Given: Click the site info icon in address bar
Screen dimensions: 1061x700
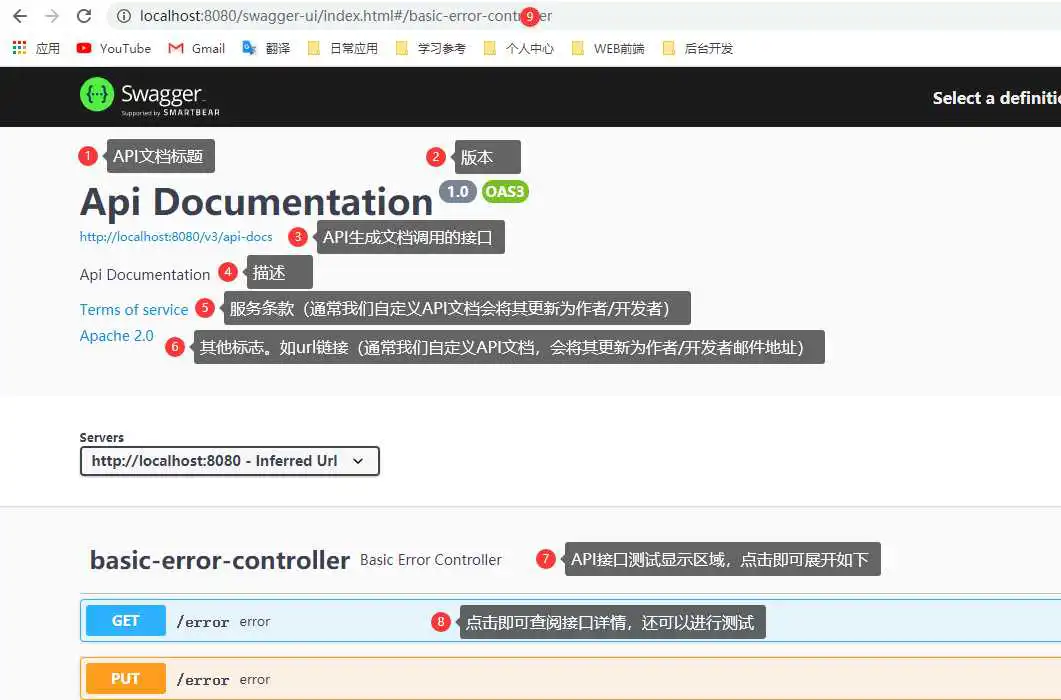Looking at the screenshot, I should tap(124, 16).
